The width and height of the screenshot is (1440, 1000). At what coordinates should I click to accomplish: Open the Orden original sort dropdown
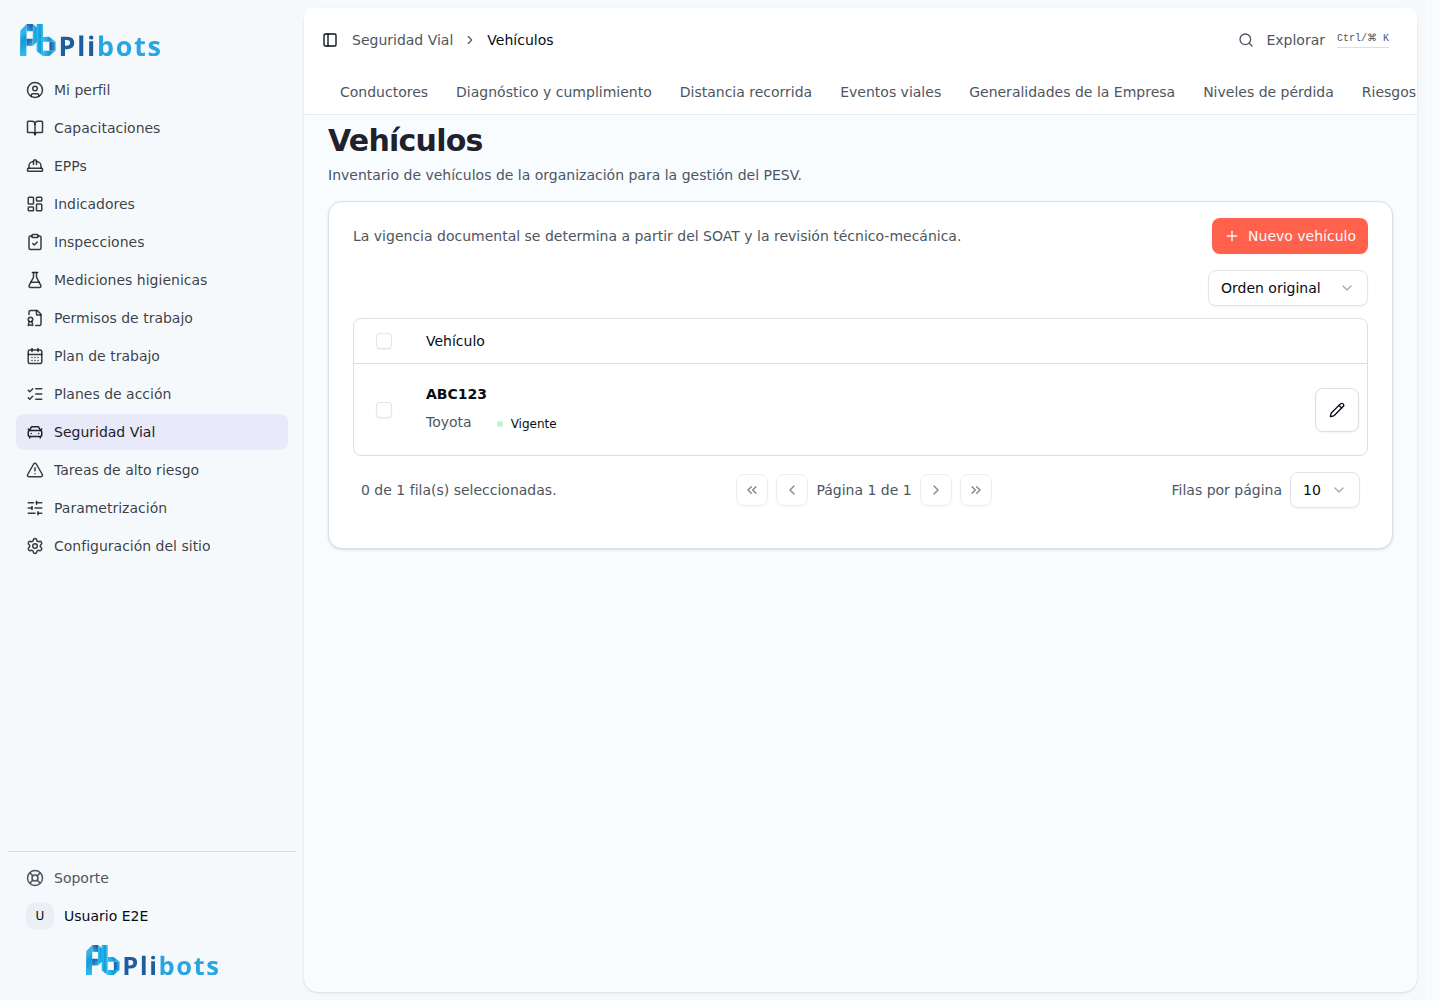(x=1288, y=288)
